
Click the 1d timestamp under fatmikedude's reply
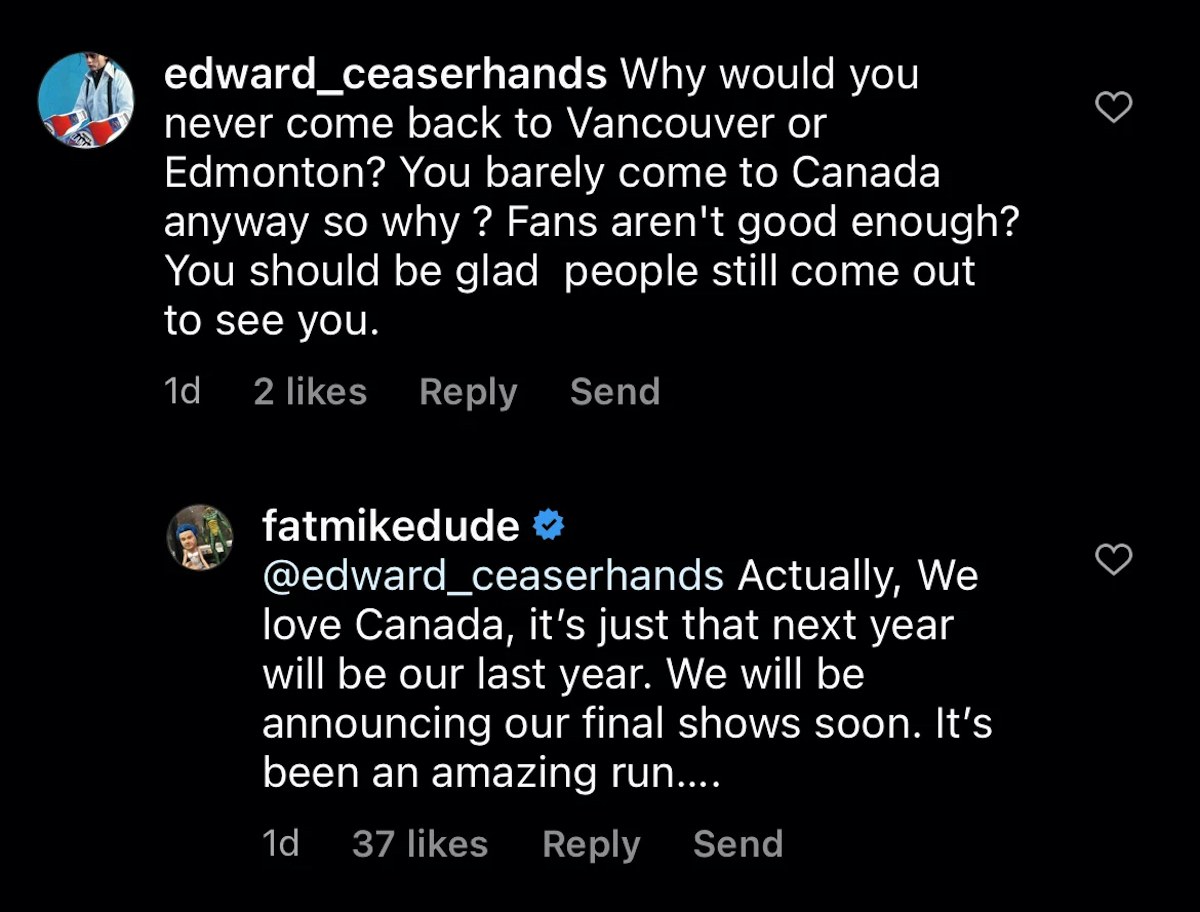click(281, 844)
